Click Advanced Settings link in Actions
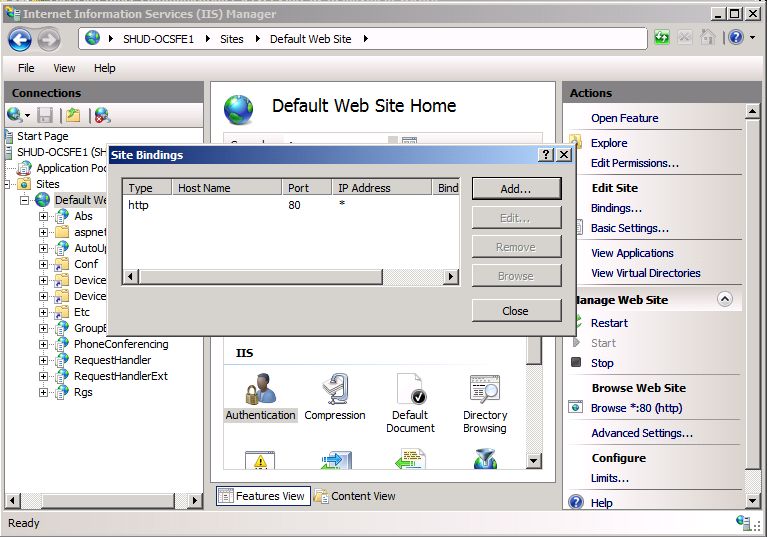This screenshot has width=767, height=537. (641, 433)
